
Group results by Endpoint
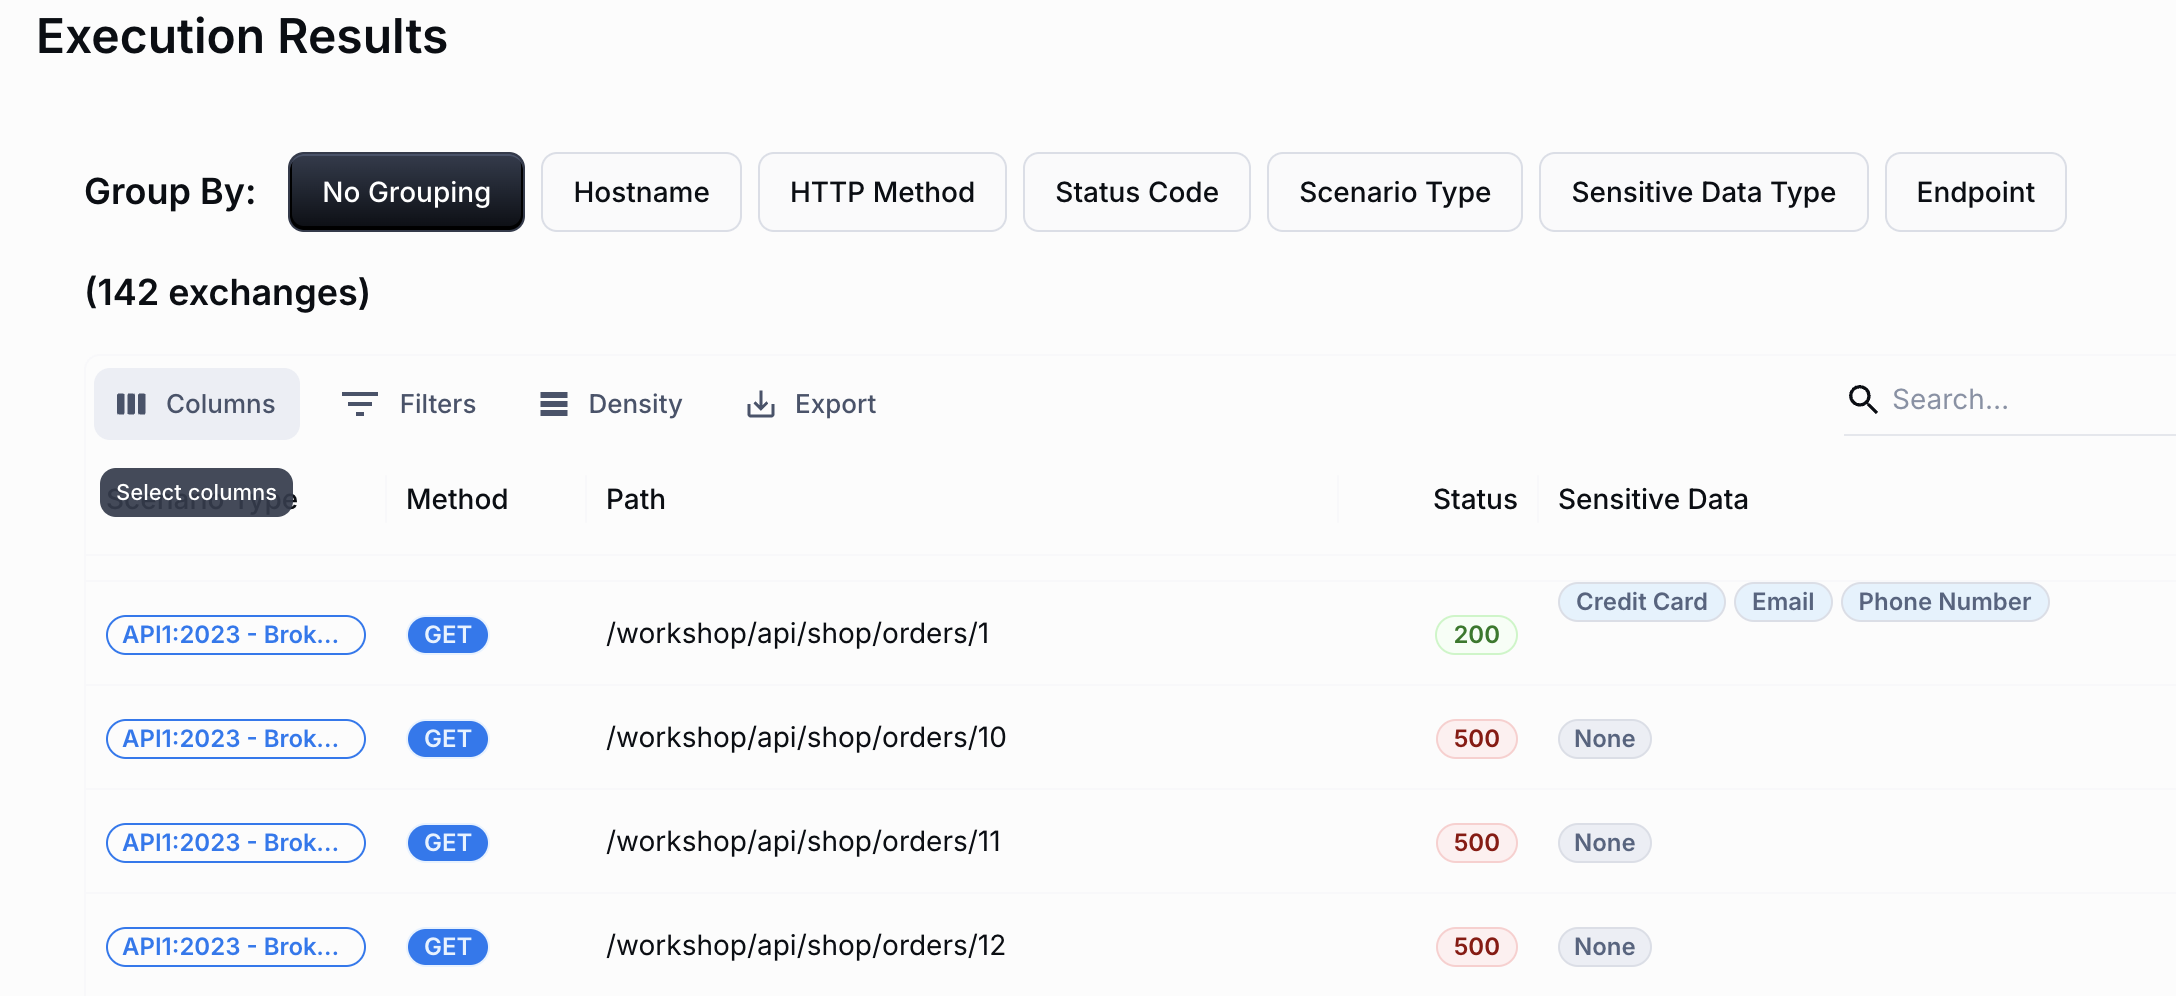pyautogui.click(x=1975, y=192)
